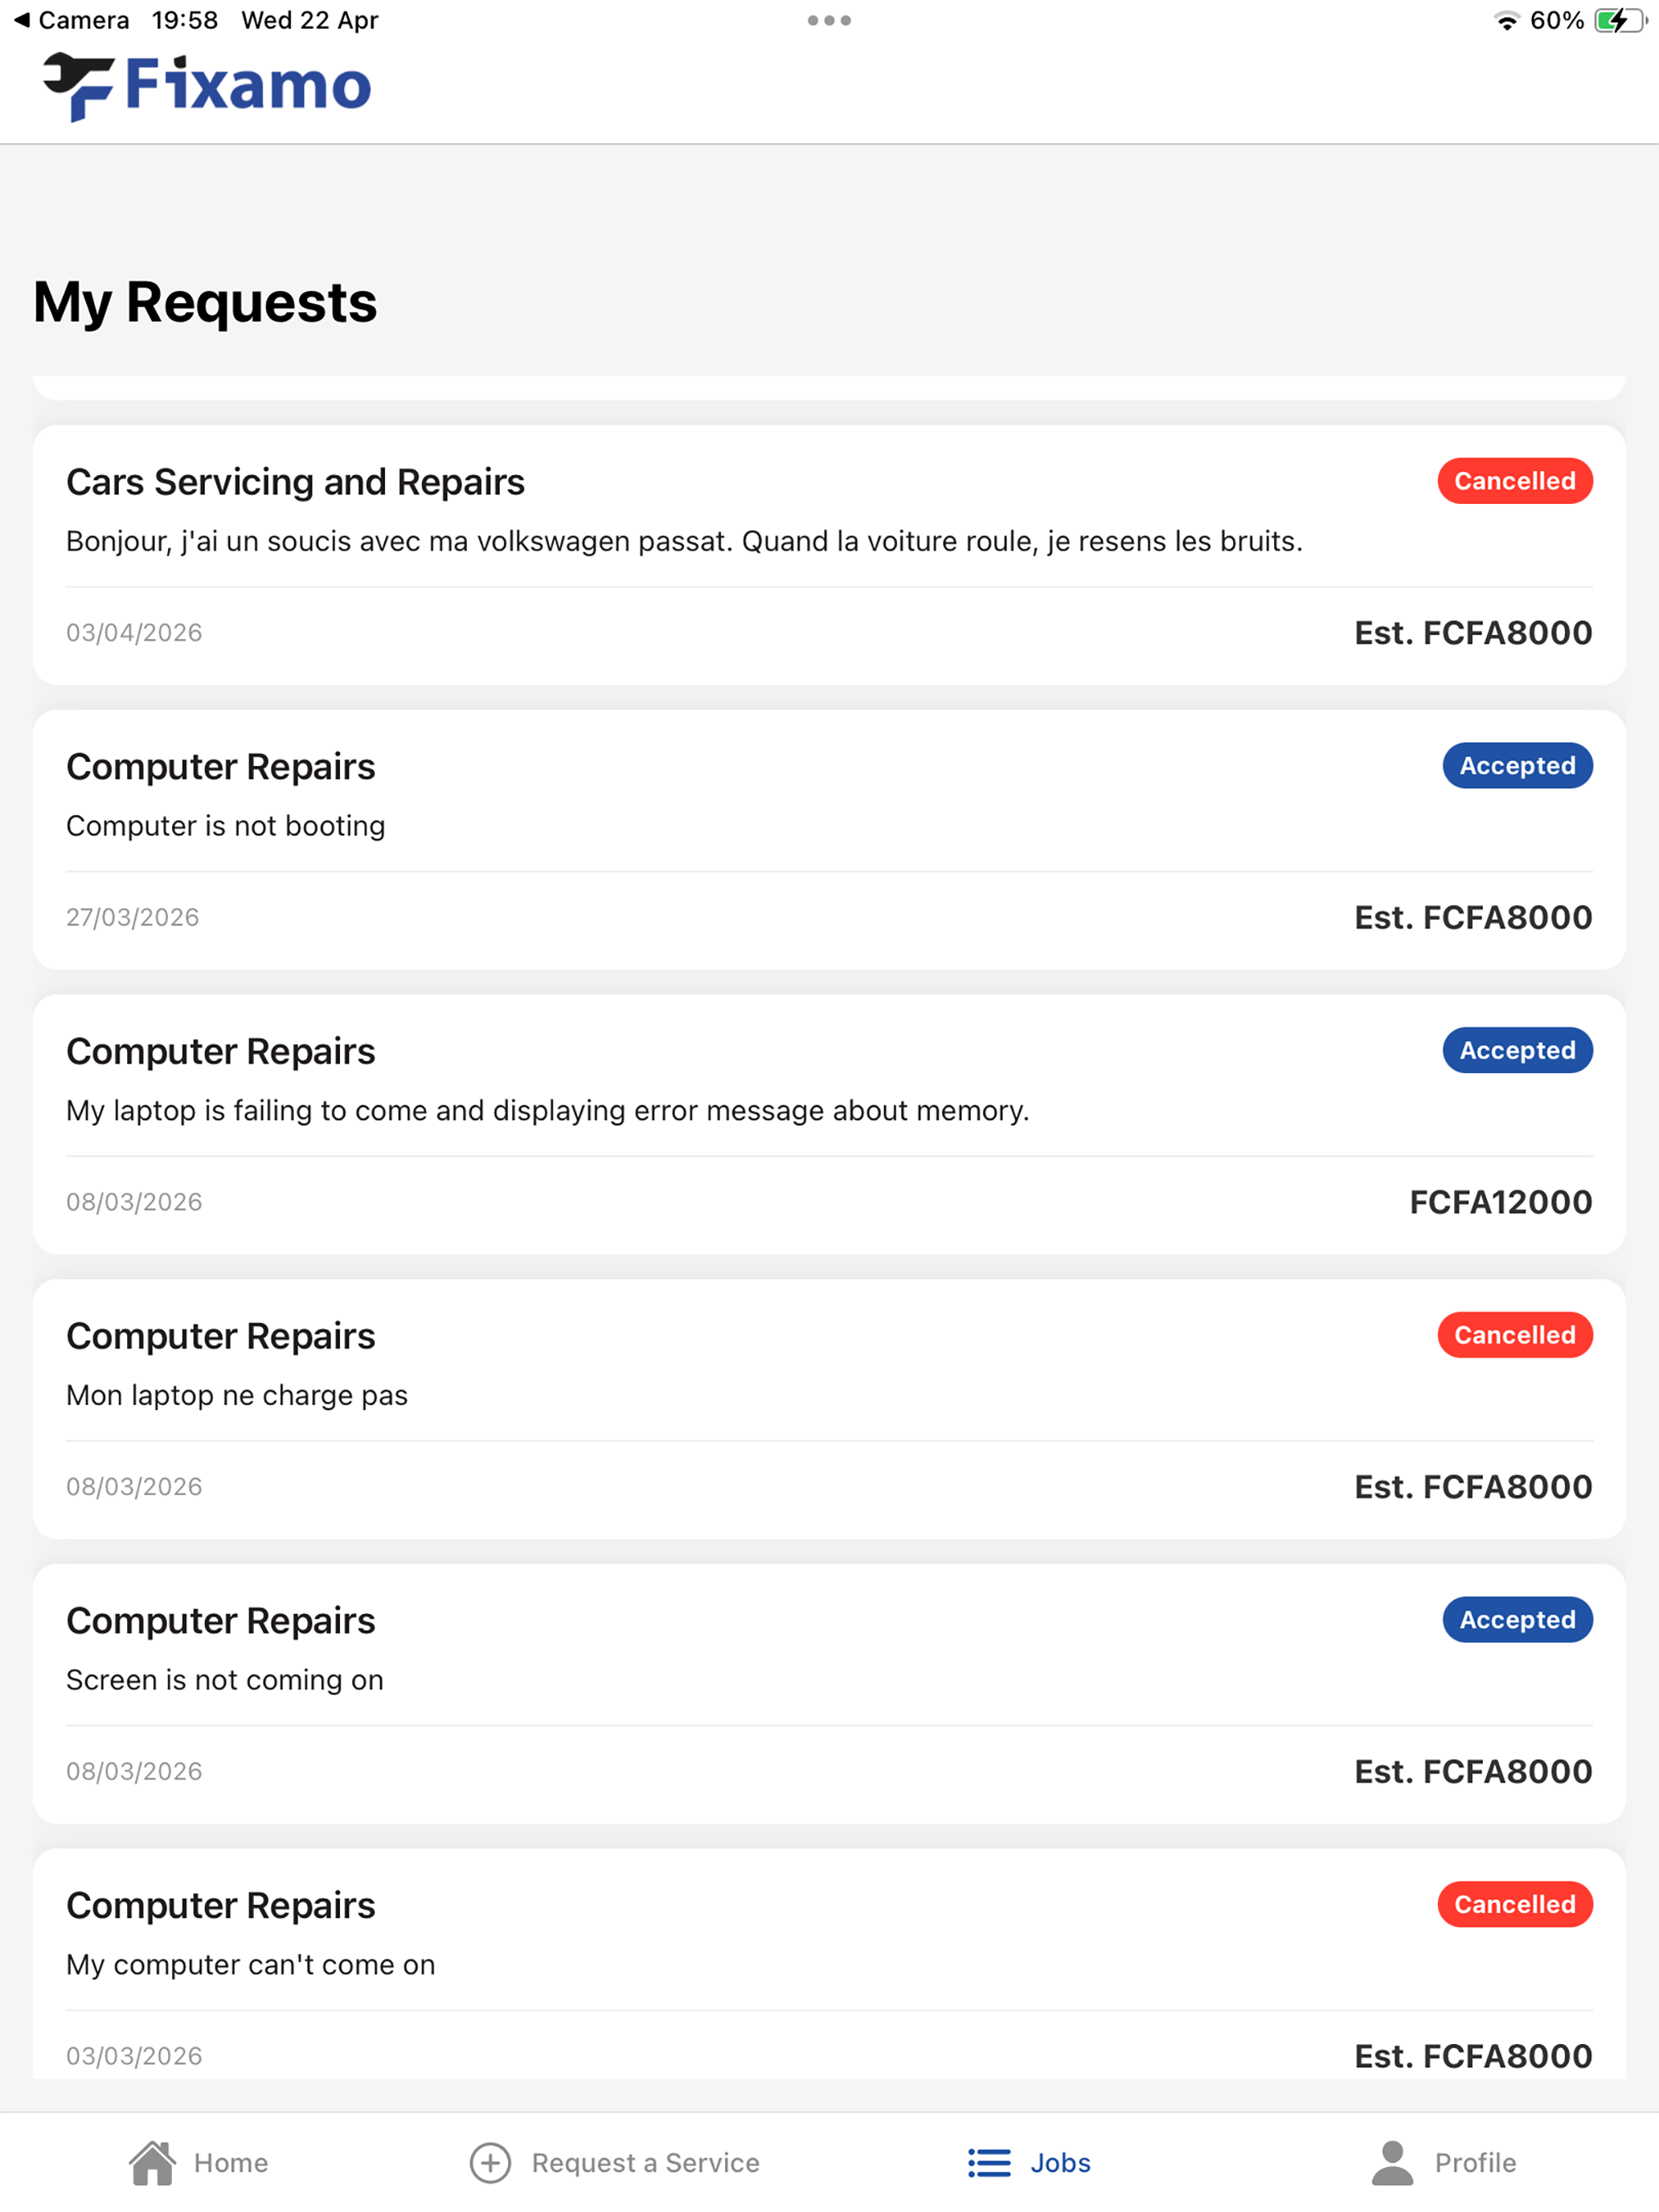Screen dimensions: 1659x2212
Task: Open request 'Mon laptop ne charge pas'
Action: coord(829,1409)
